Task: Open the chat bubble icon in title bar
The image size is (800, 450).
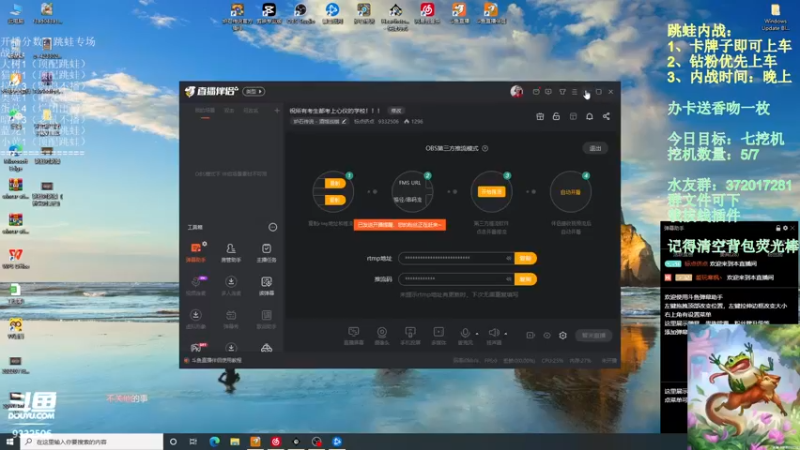Action: click(x=548, y=92)
